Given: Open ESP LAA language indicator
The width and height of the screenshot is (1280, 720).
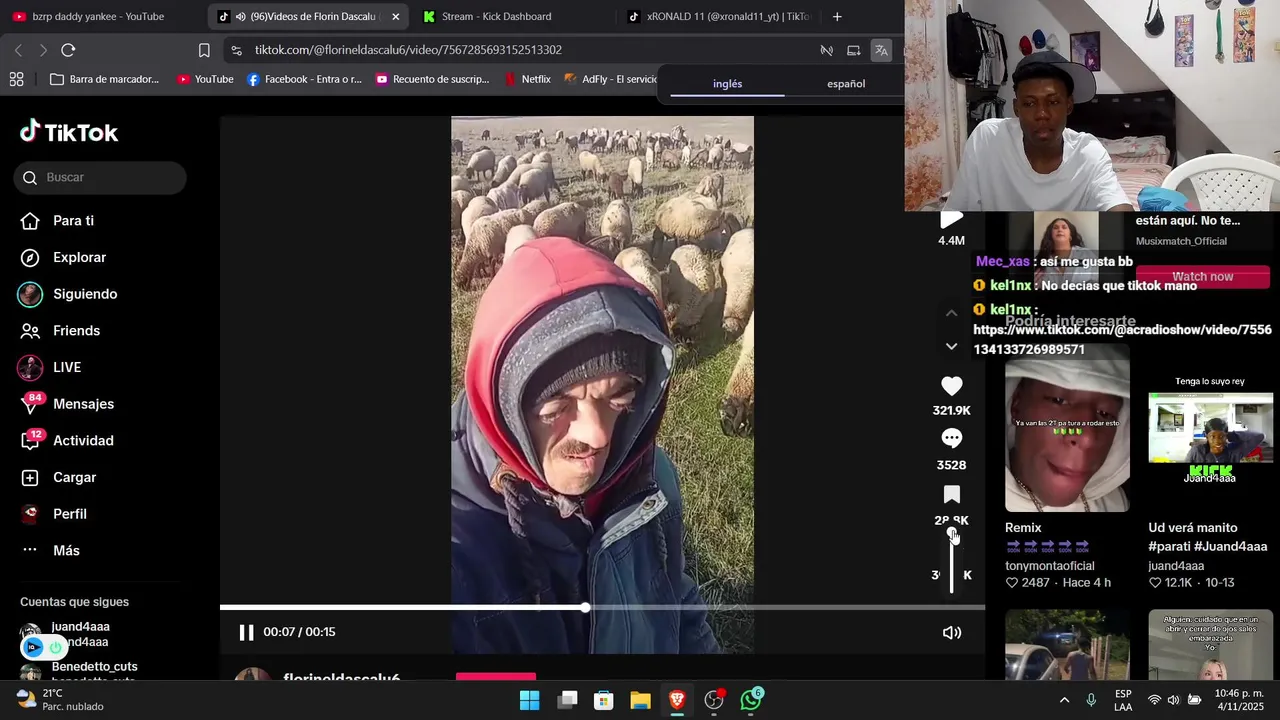Looking at the screenshot, I should click(1123, 700).
